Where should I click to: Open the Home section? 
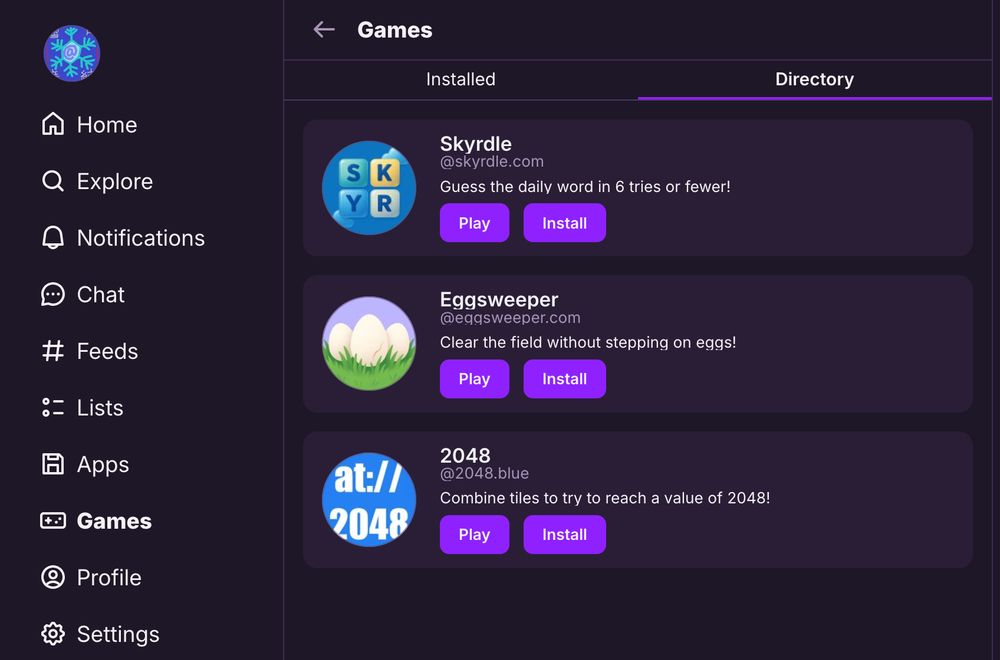[x=106, y=124]
